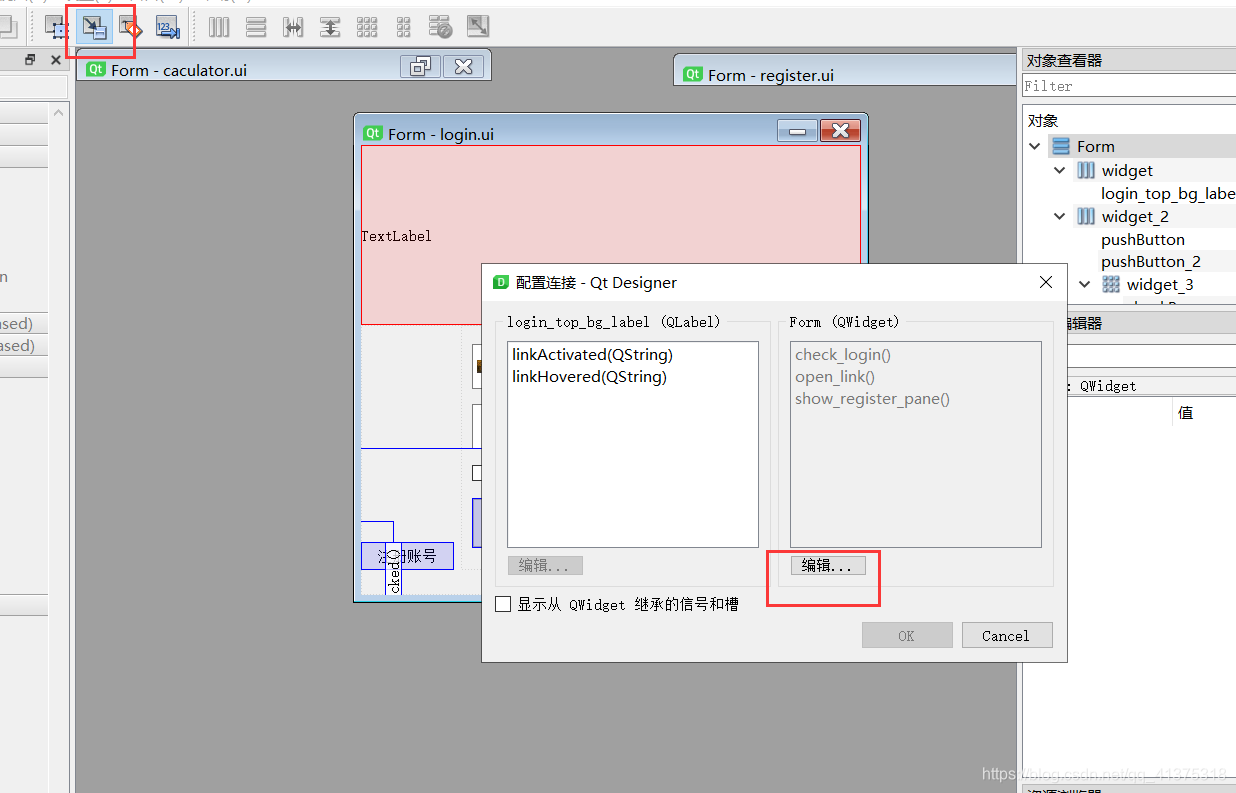Select pushButton_2 in the object tree

tap(1151, 261)
